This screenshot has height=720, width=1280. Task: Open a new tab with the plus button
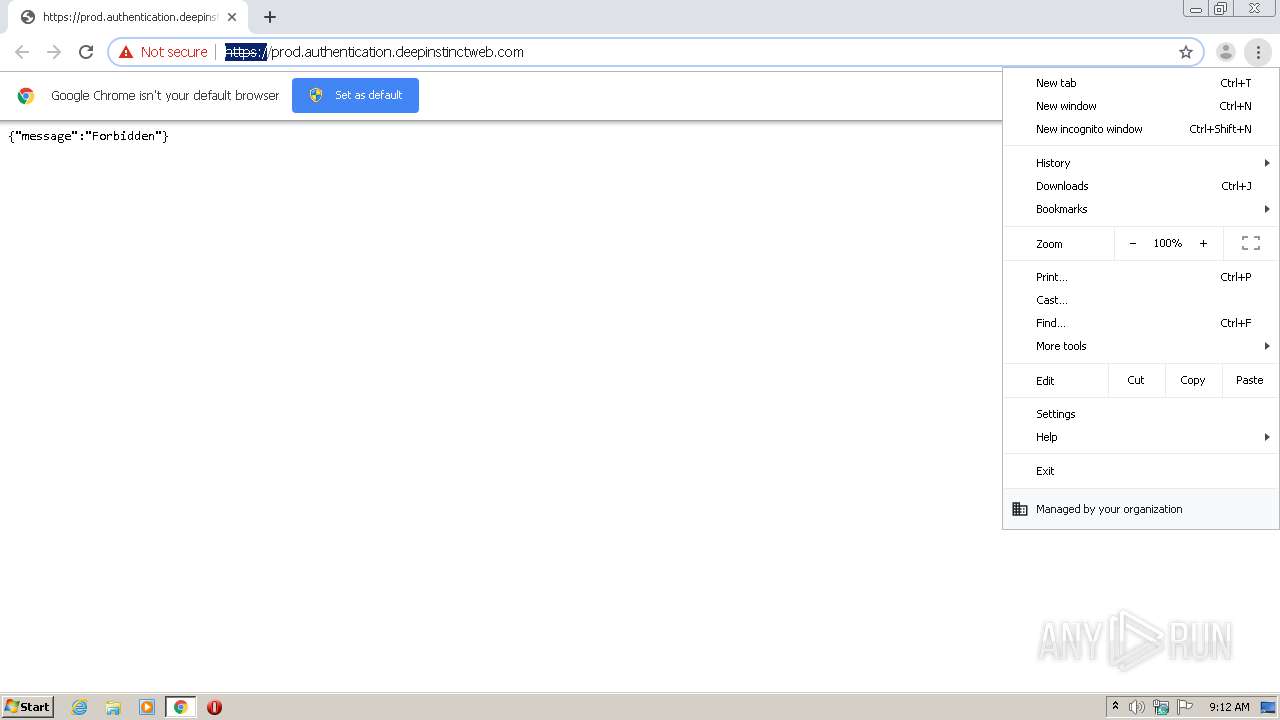pos(270,17)
